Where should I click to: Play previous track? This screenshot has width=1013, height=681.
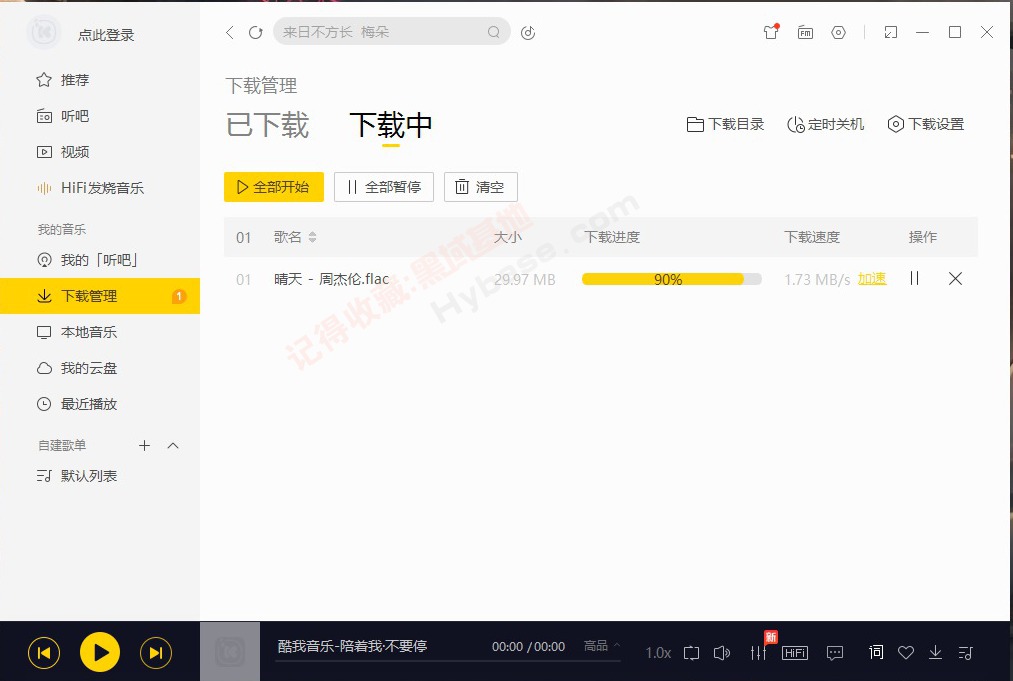(44, 653)
